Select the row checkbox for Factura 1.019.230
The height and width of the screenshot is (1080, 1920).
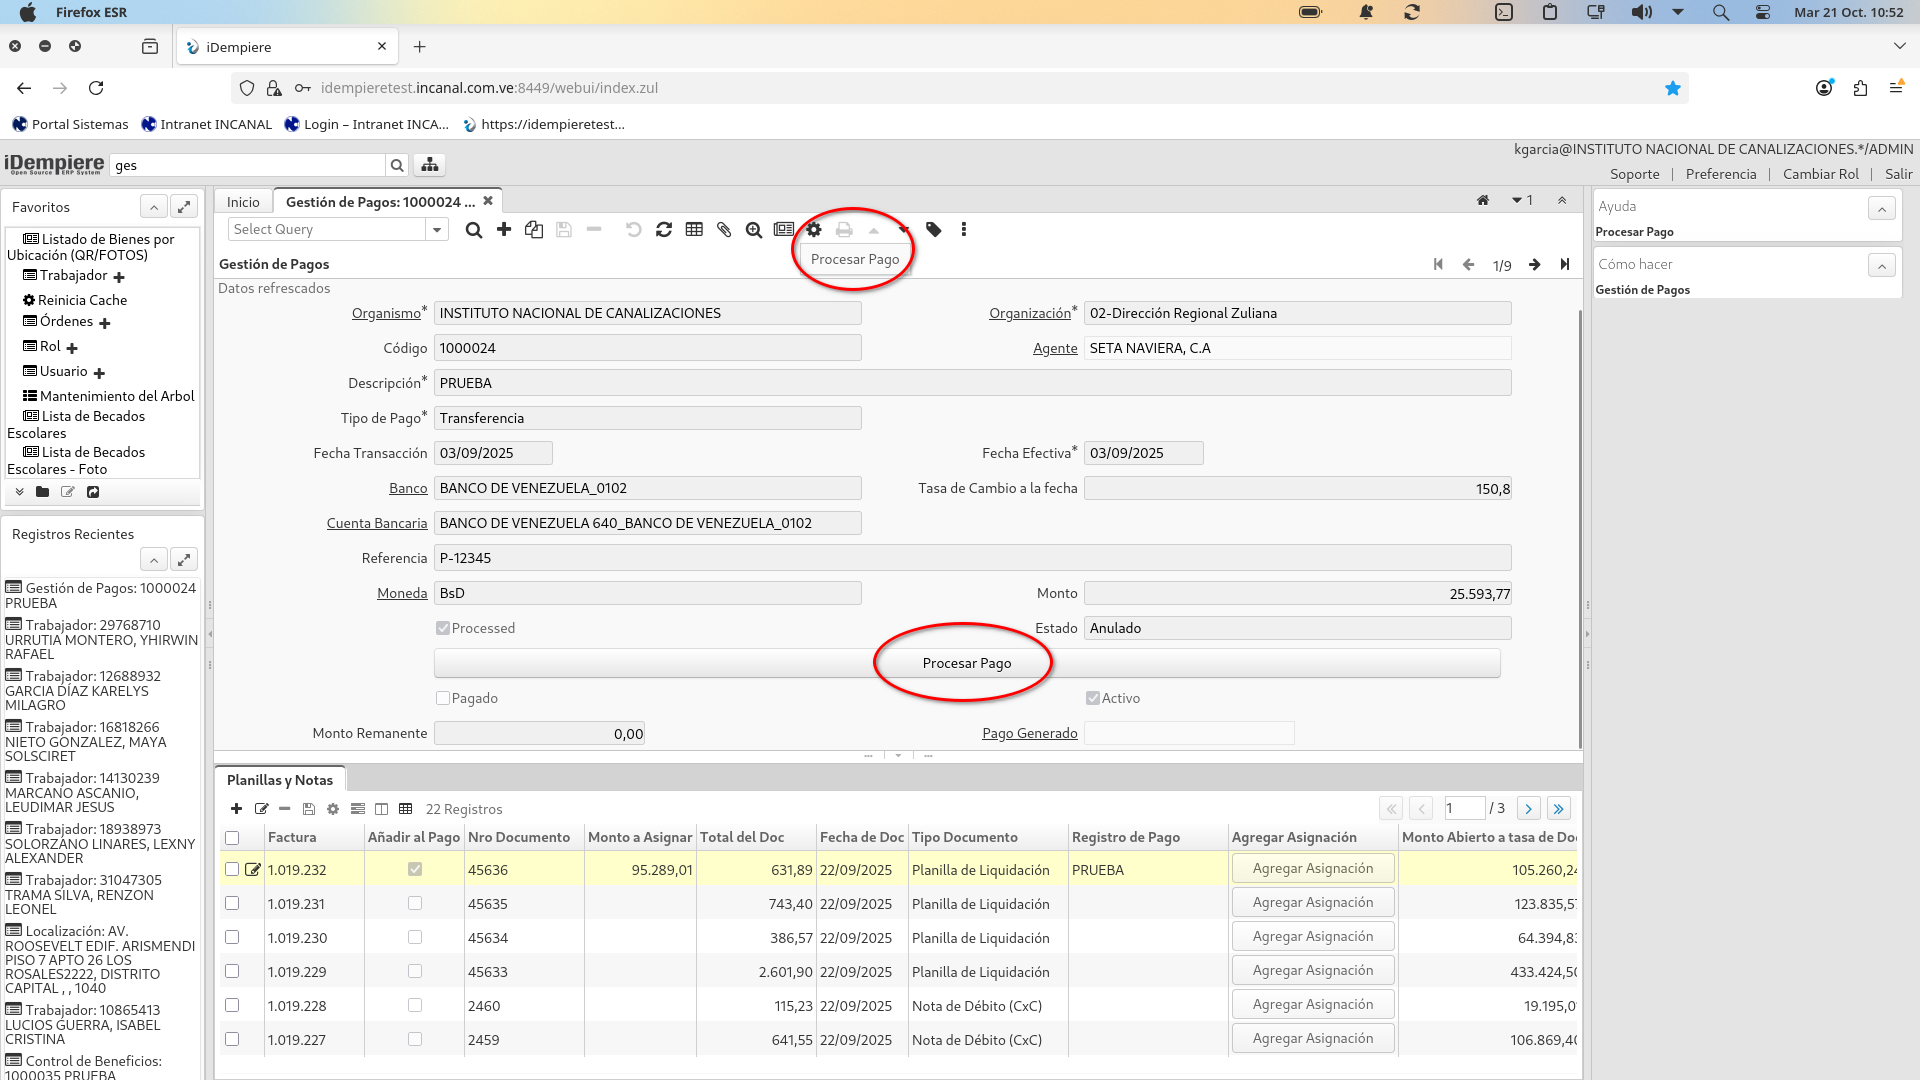click(232, 938)
